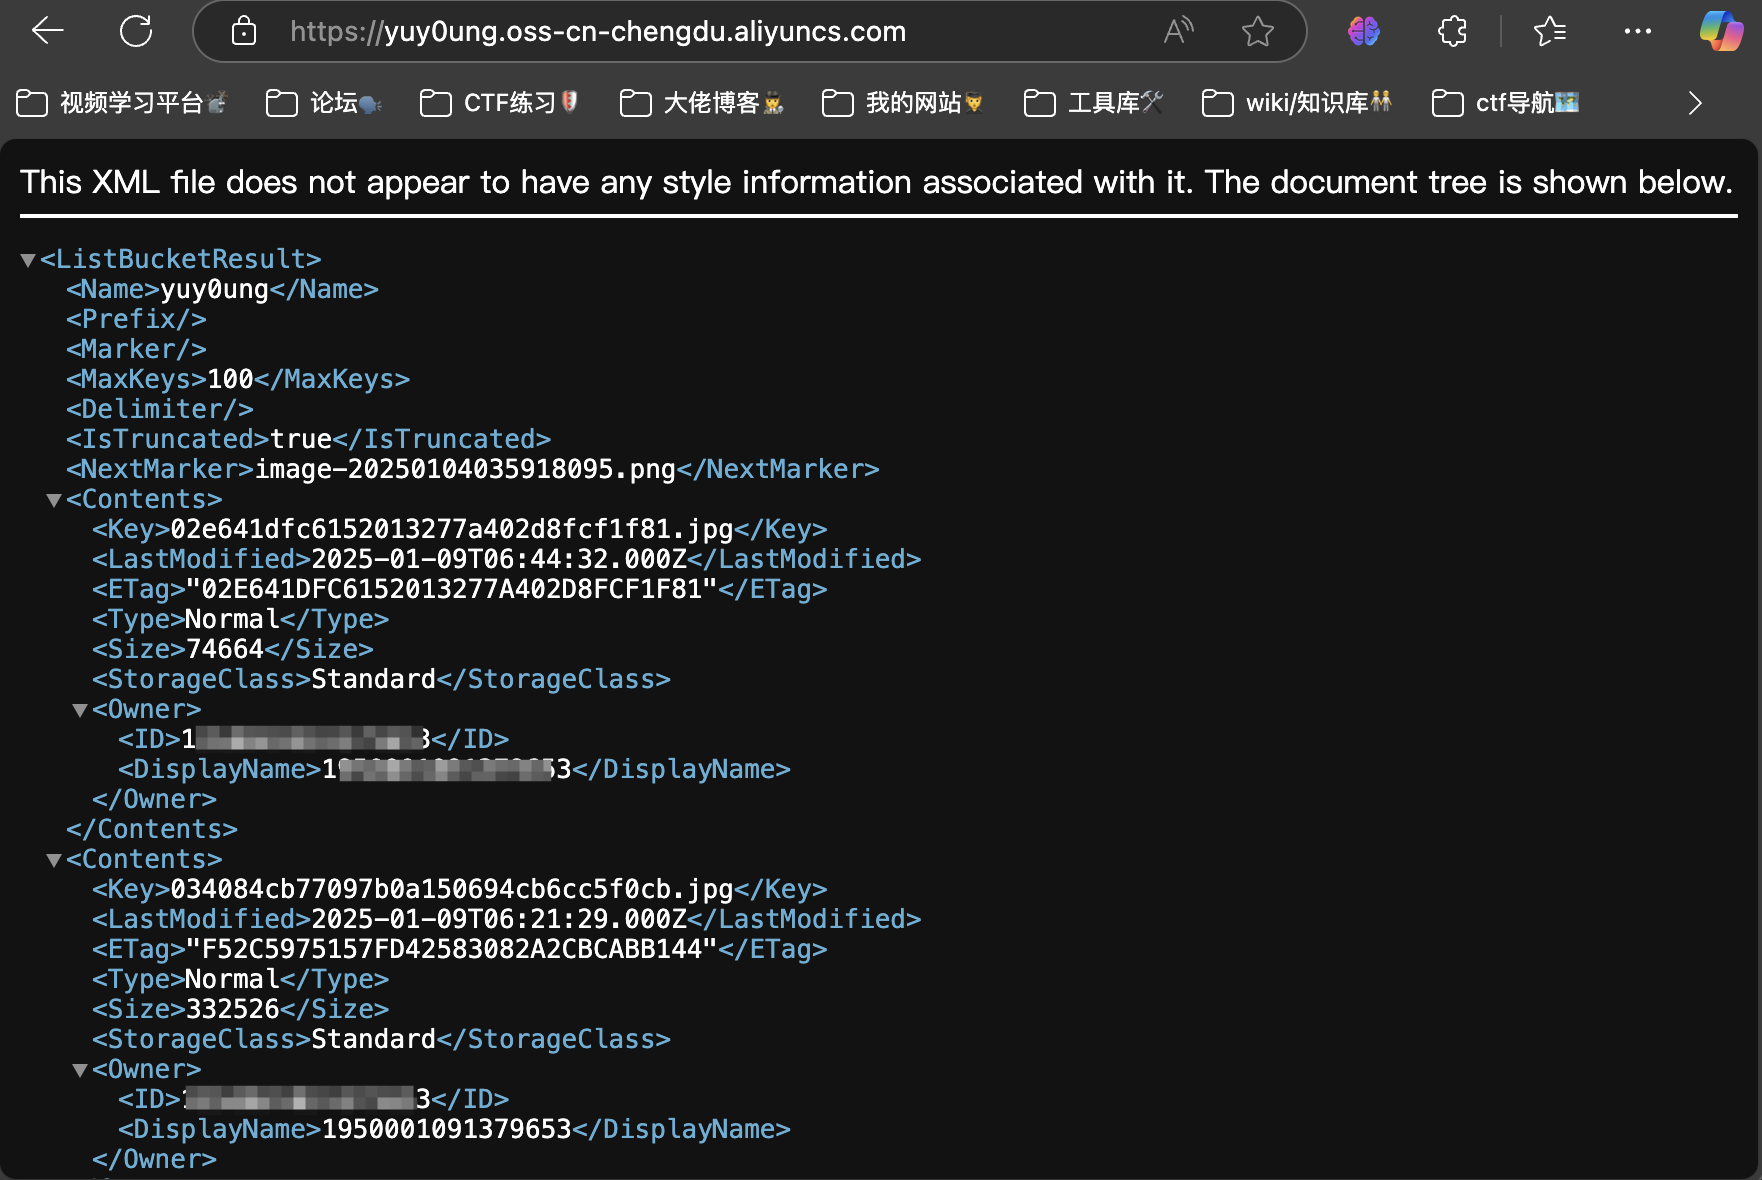Open the 工具库 bookmarks folder
This screenshot has height=1180, width=1762.
pos(1094,103)
